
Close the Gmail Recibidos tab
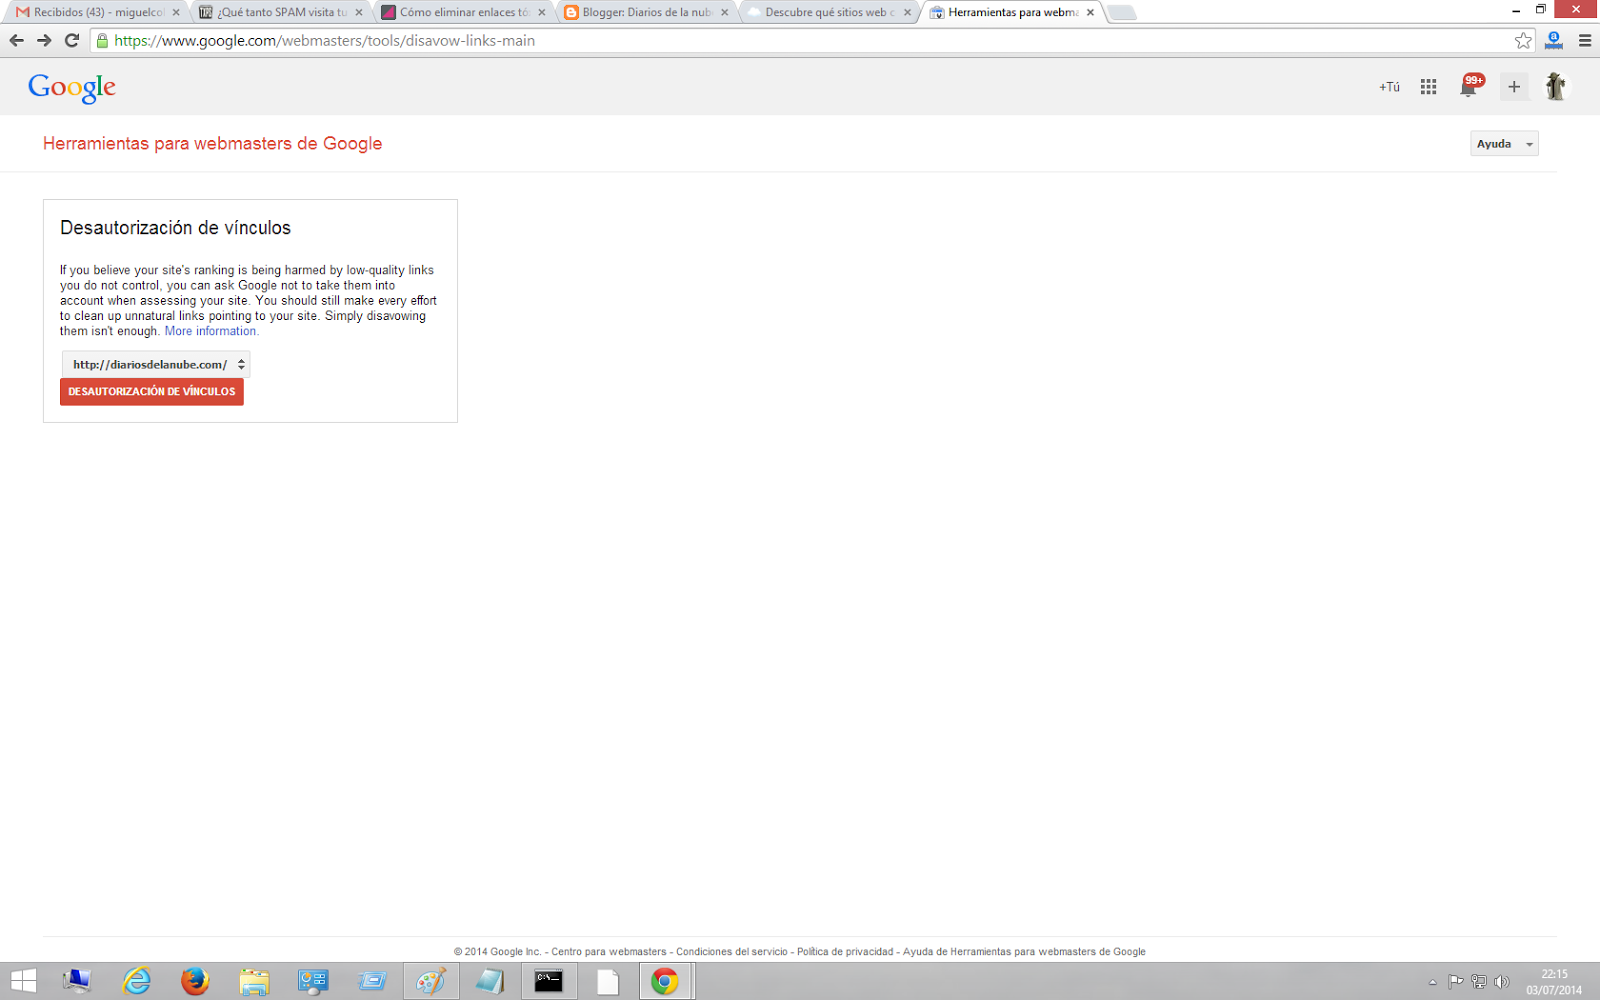176,13
